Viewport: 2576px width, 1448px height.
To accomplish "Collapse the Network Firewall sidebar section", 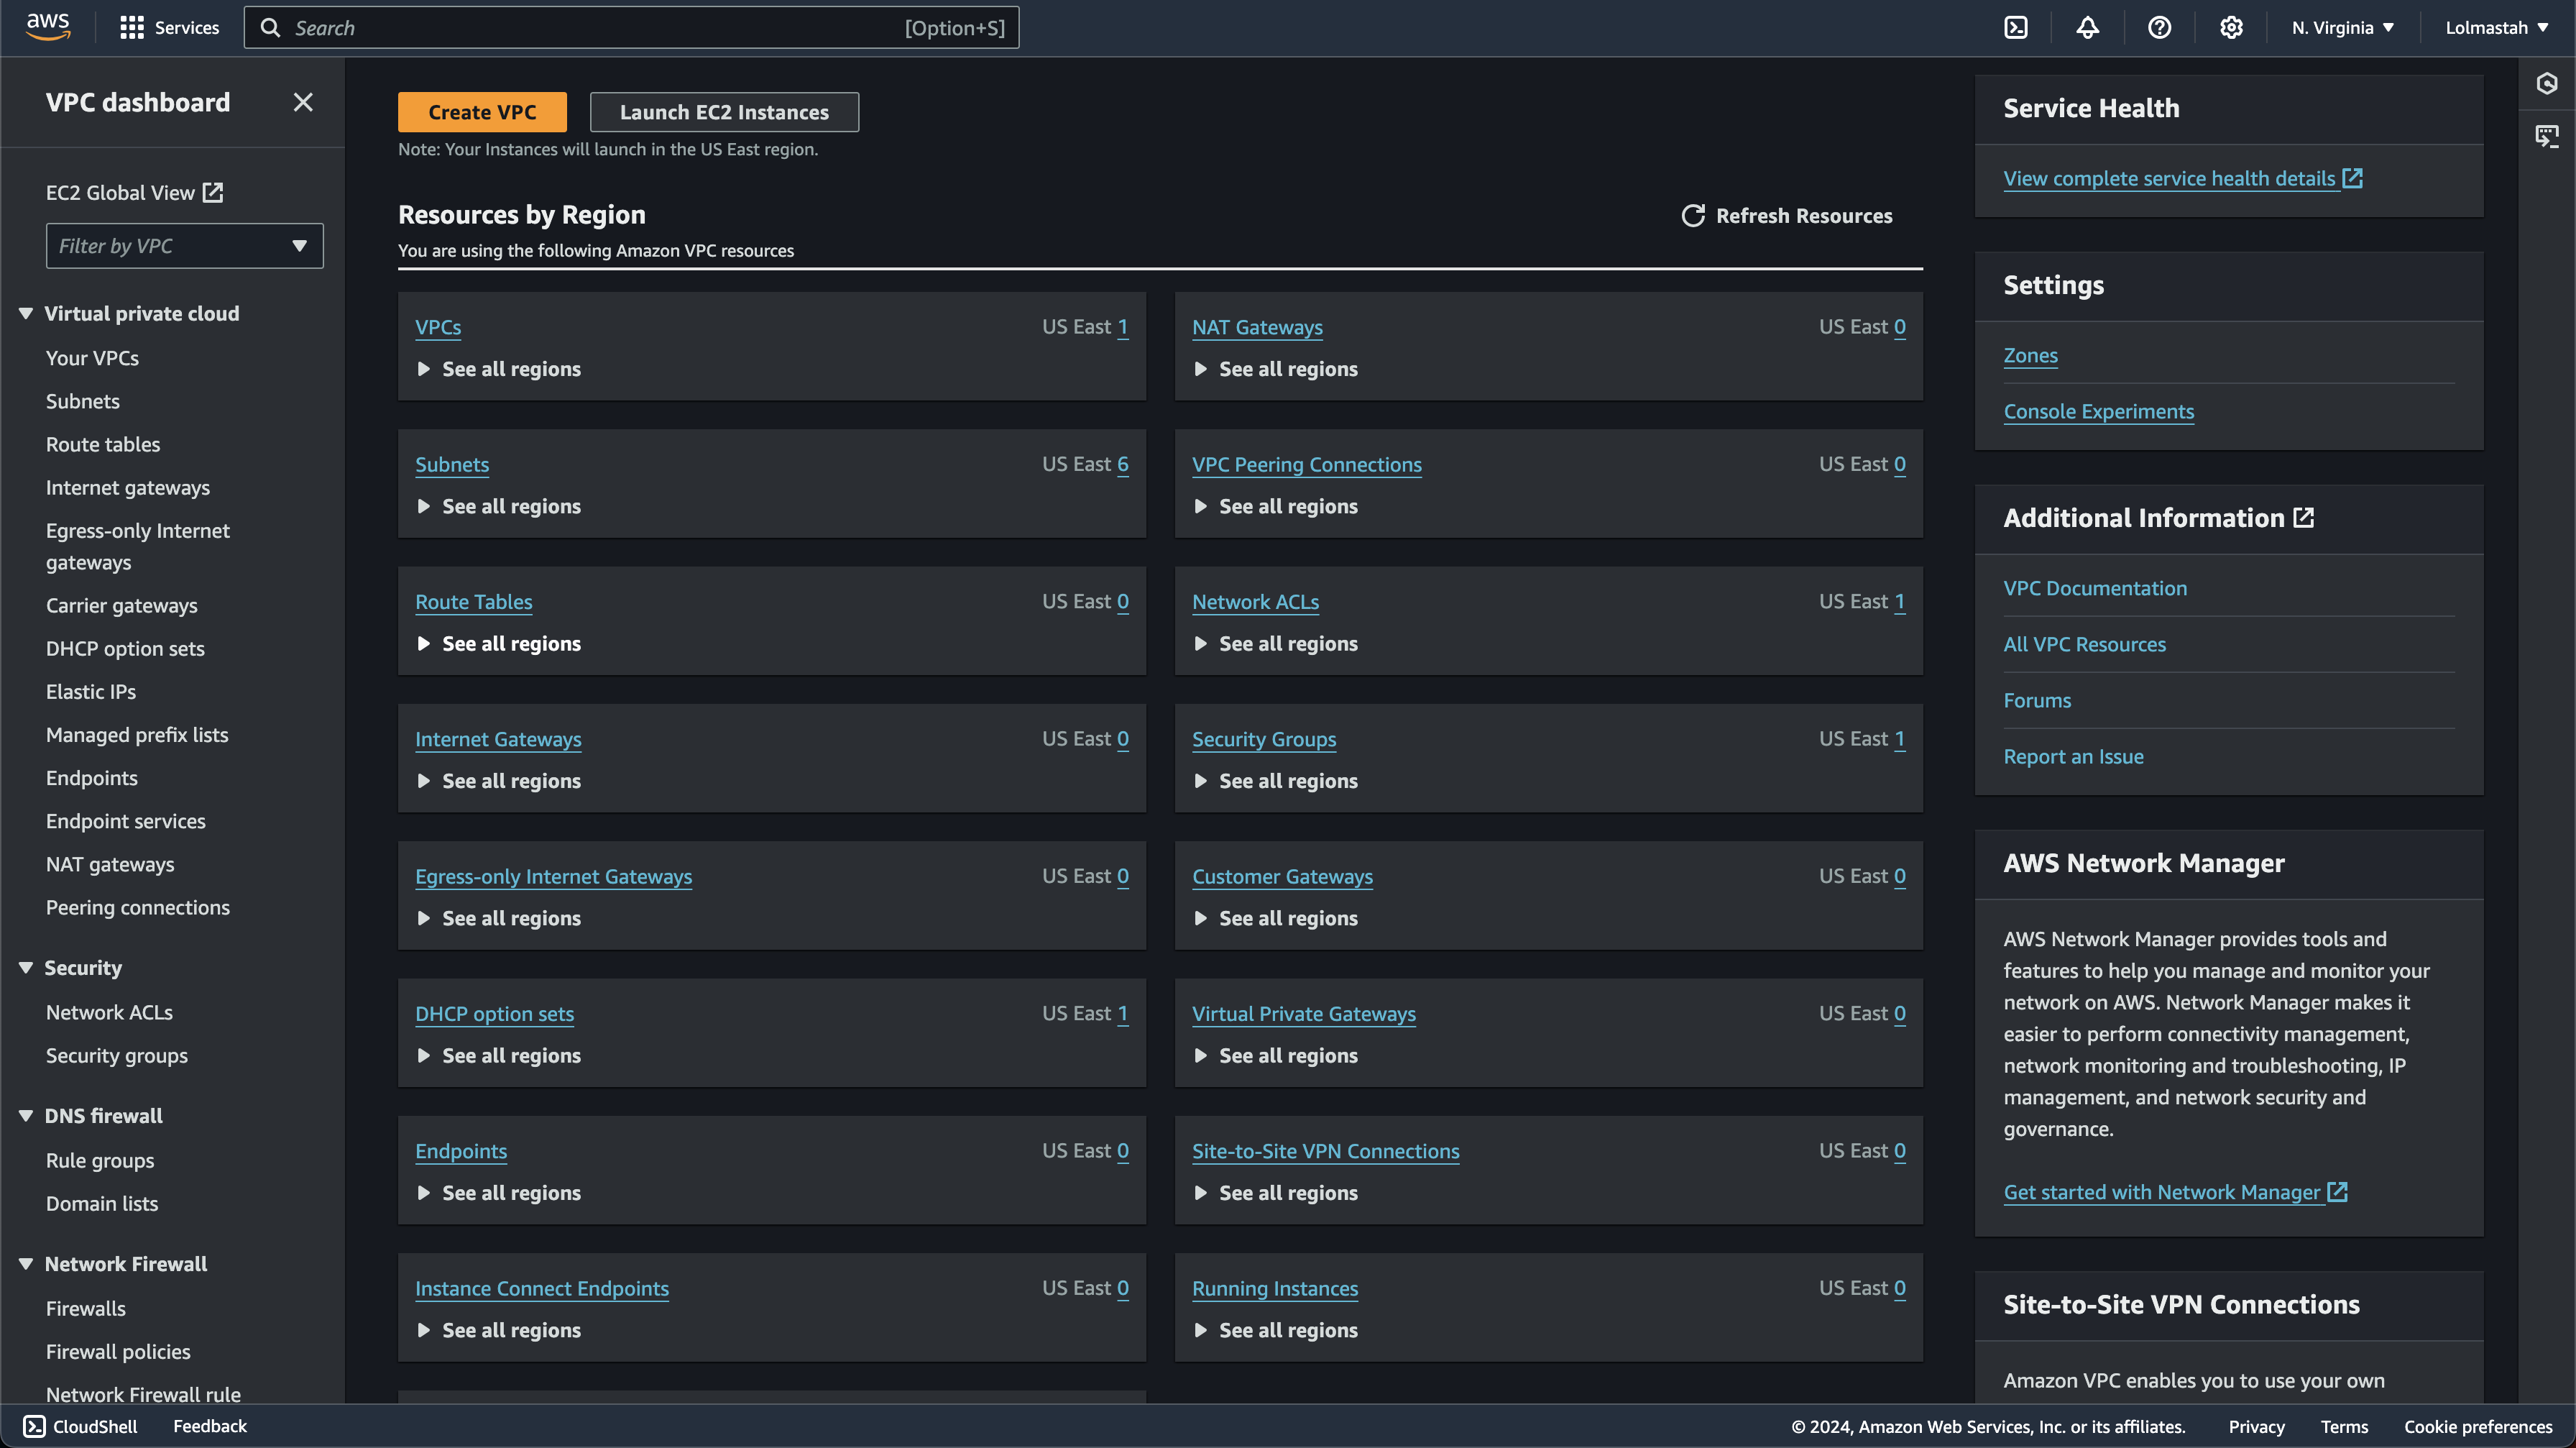I will click(26, 1264).
